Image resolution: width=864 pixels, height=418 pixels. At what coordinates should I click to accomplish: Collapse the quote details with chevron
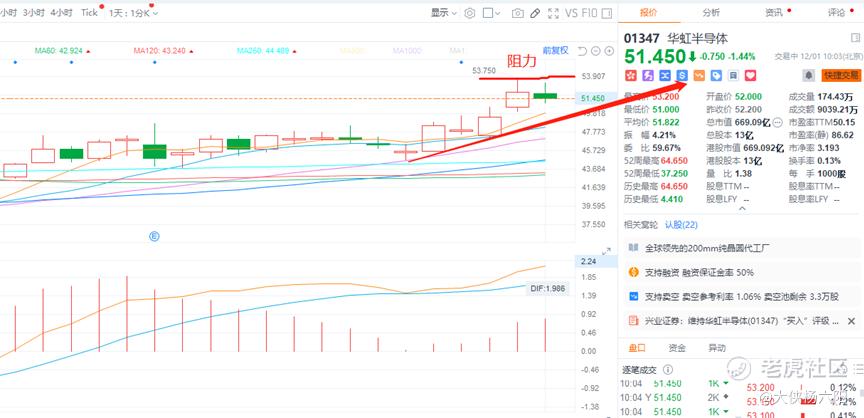click(742, 209)
